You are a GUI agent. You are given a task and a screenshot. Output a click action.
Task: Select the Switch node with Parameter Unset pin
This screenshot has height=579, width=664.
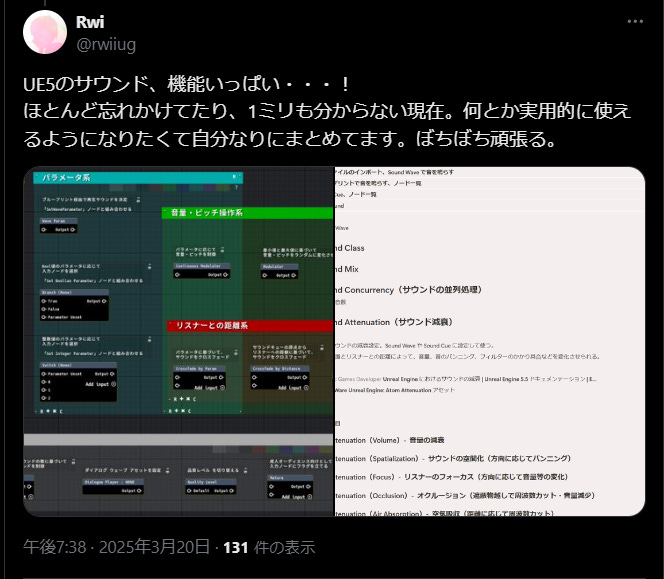pos(78,382)
